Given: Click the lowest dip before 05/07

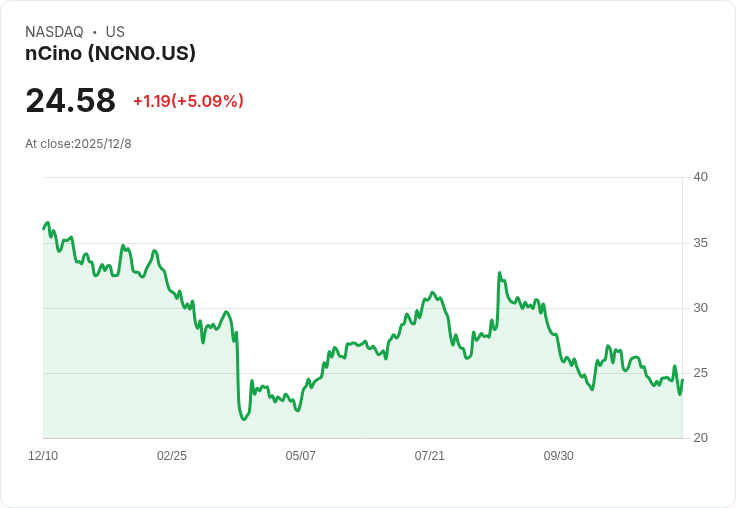Looking at the screenshot, I should point(244,419).
